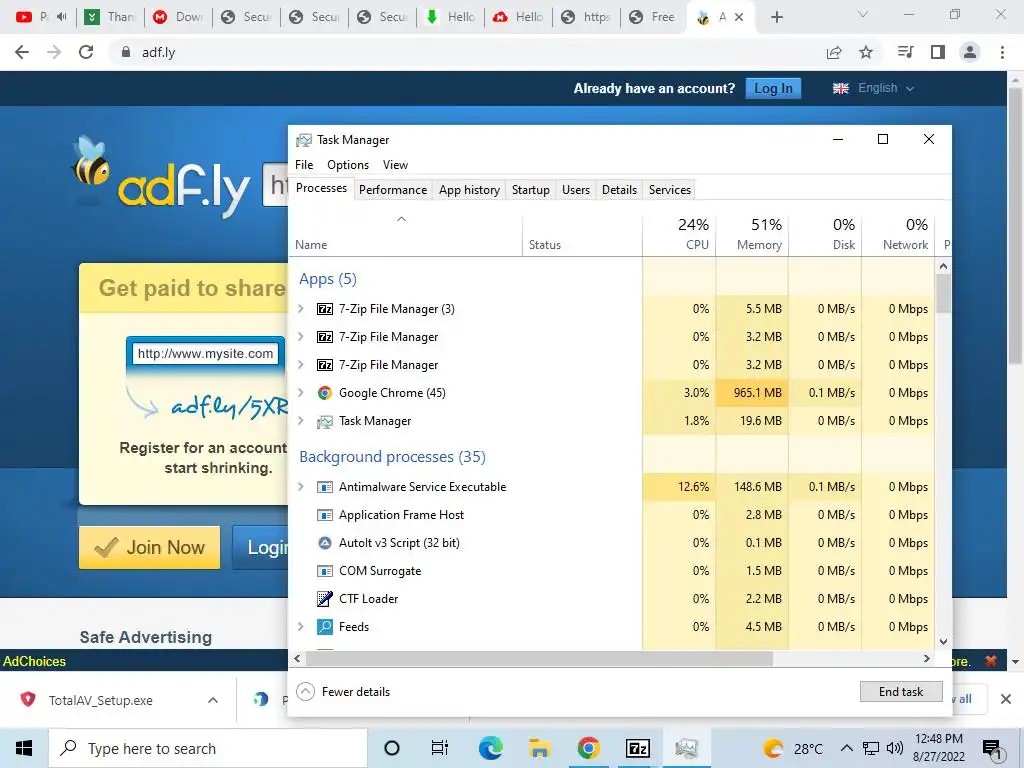Click the 7-Zip File Manager (3) icon

coord(325,309)
